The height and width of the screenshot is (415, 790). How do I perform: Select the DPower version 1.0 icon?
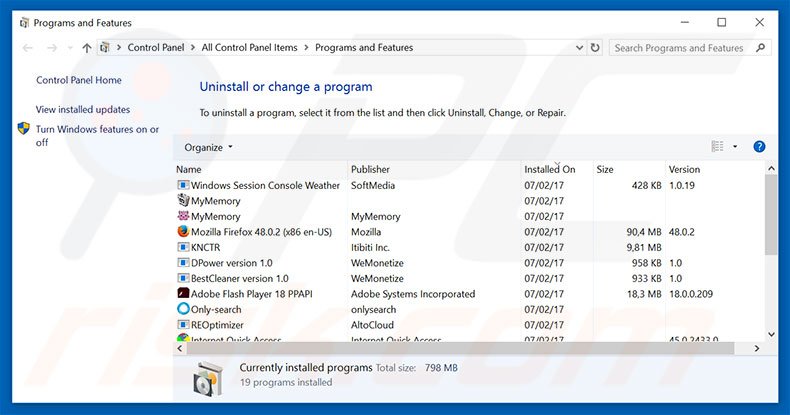(183, 262)
